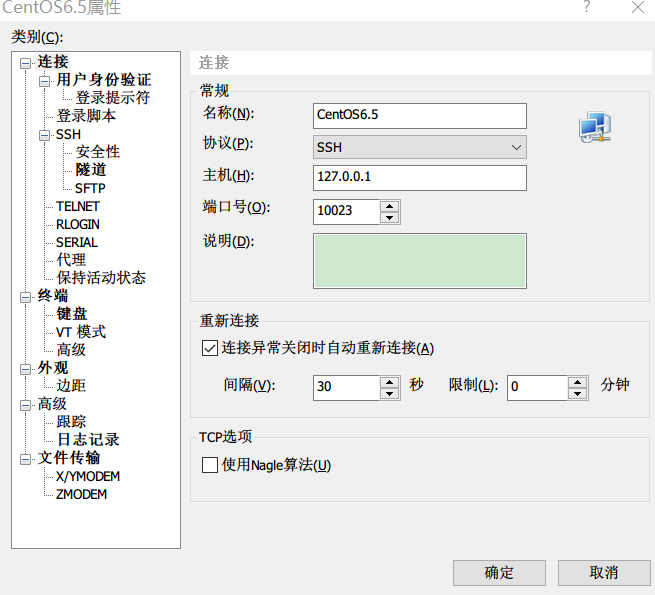Select top-level 高级 above 跟踪
Viewport: 655px width, 595px height.
pyautogui.click(x=52, y=404)
